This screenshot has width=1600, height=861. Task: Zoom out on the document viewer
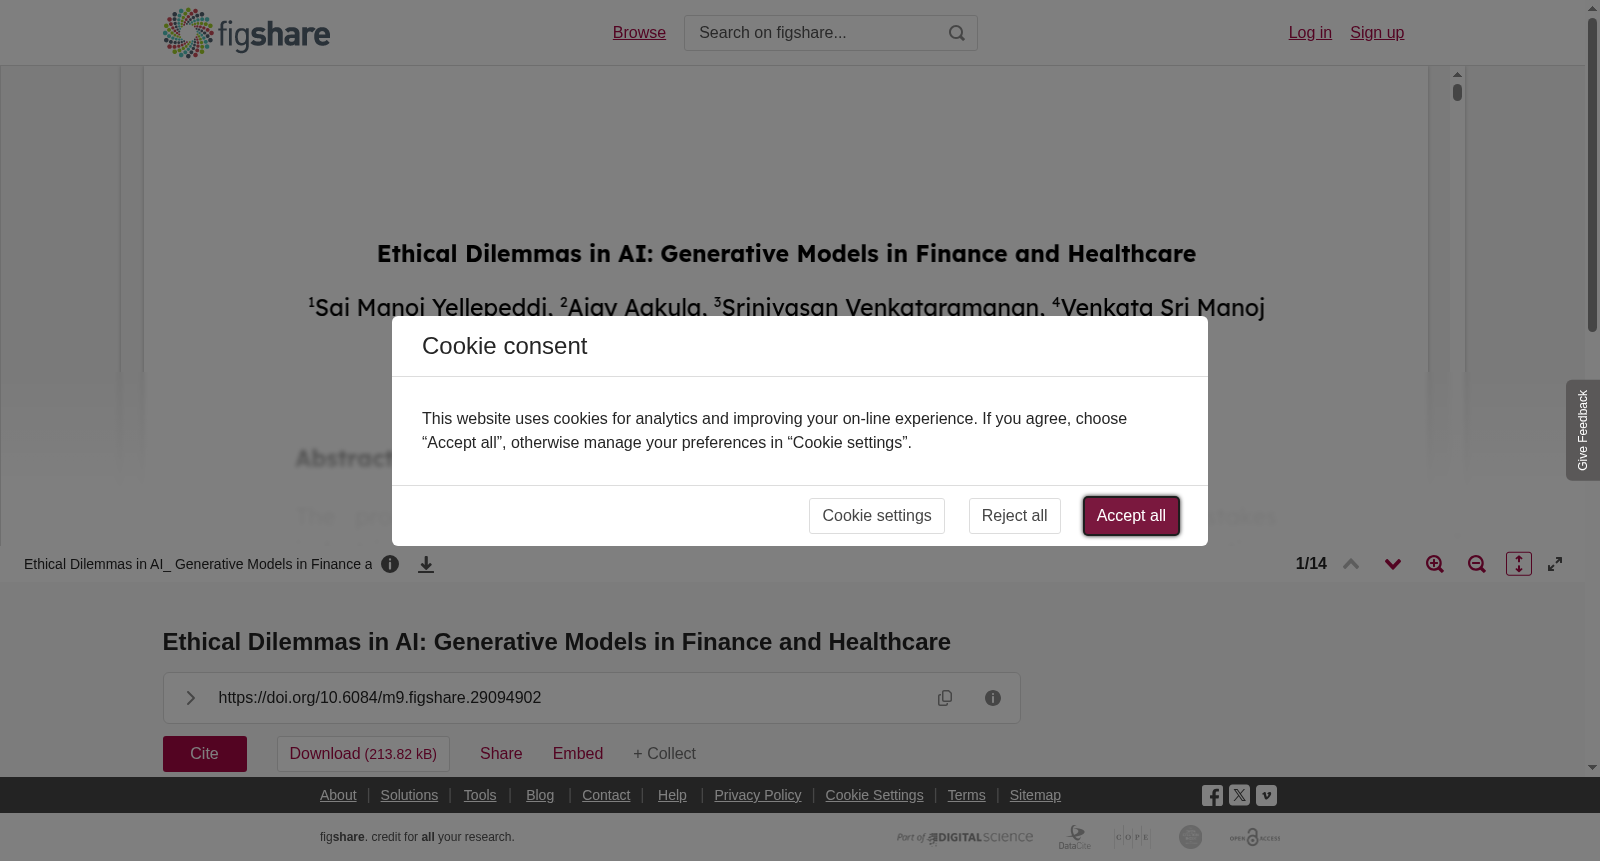click(1477, 564)
